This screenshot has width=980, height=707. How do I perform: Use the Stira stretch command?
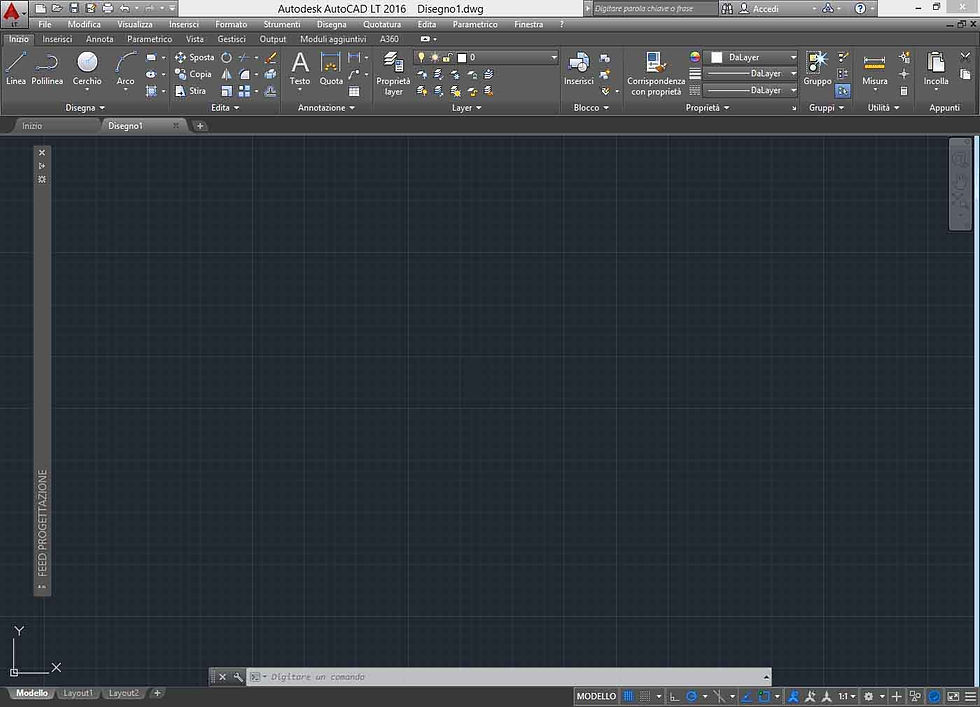191,91
